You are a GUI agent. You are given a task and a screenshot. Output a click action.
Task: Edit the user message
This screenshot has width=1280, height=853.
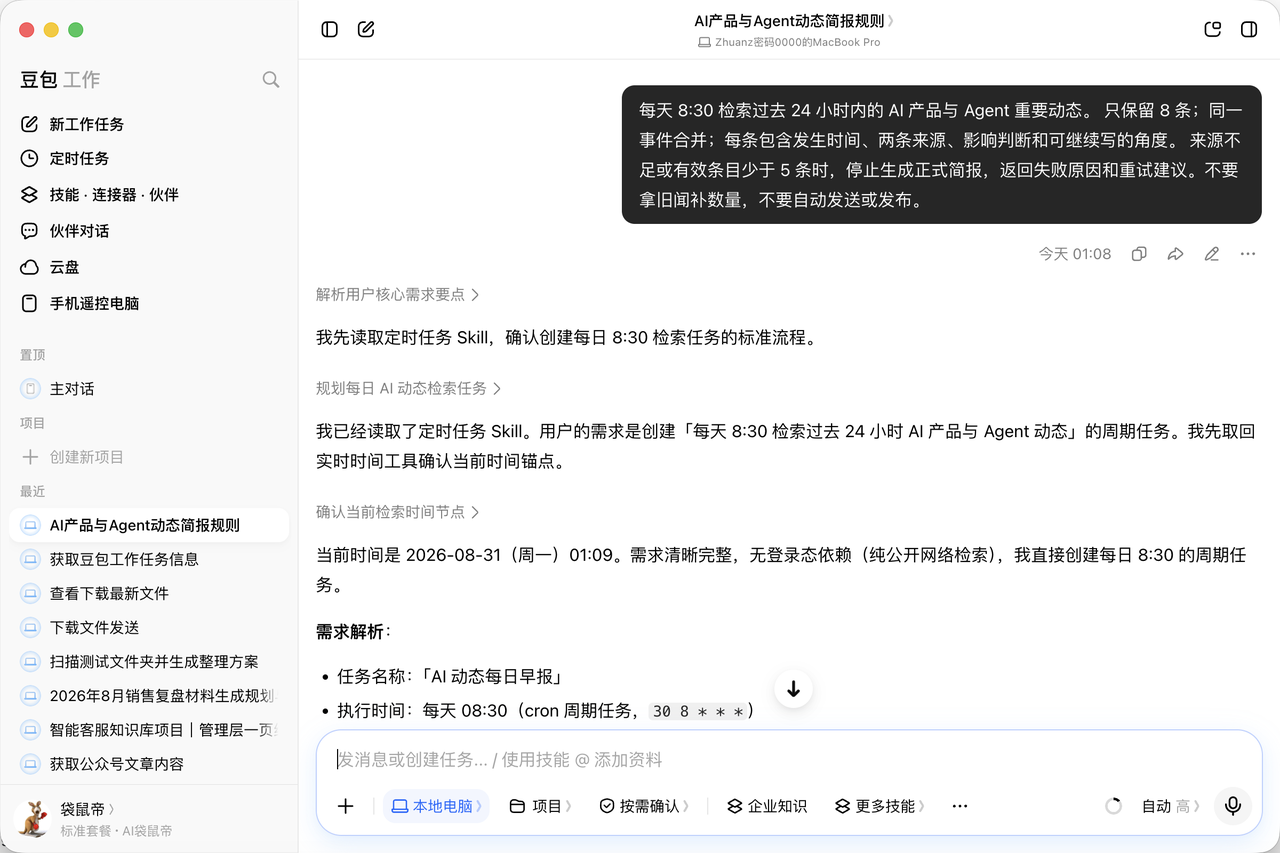(1212, 254)
